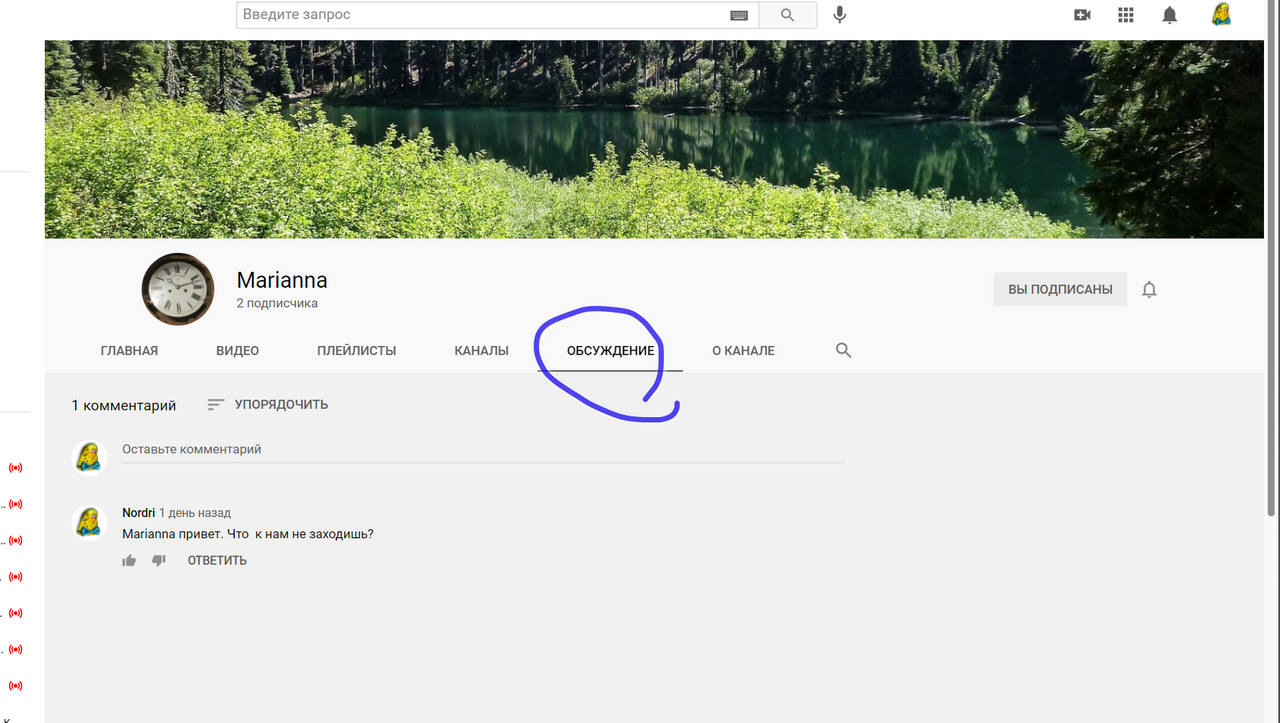Viewport: 1280px width, 723px height.
Task: Open account avatar menu in top bar
Action: point(1221,14)
